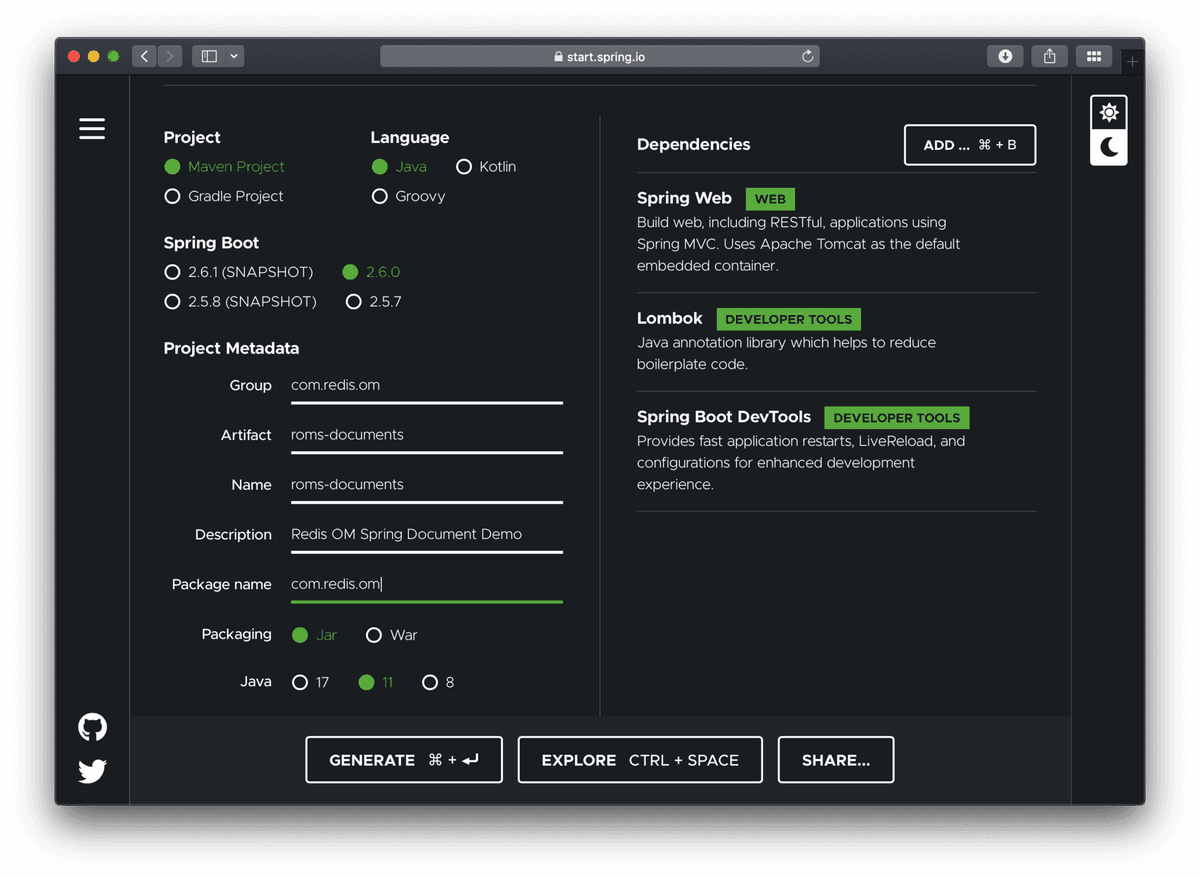Open the hamburger menu icon
This screenshot has height=878, width=1200.
pyautogui.click(x=92, y=129)
